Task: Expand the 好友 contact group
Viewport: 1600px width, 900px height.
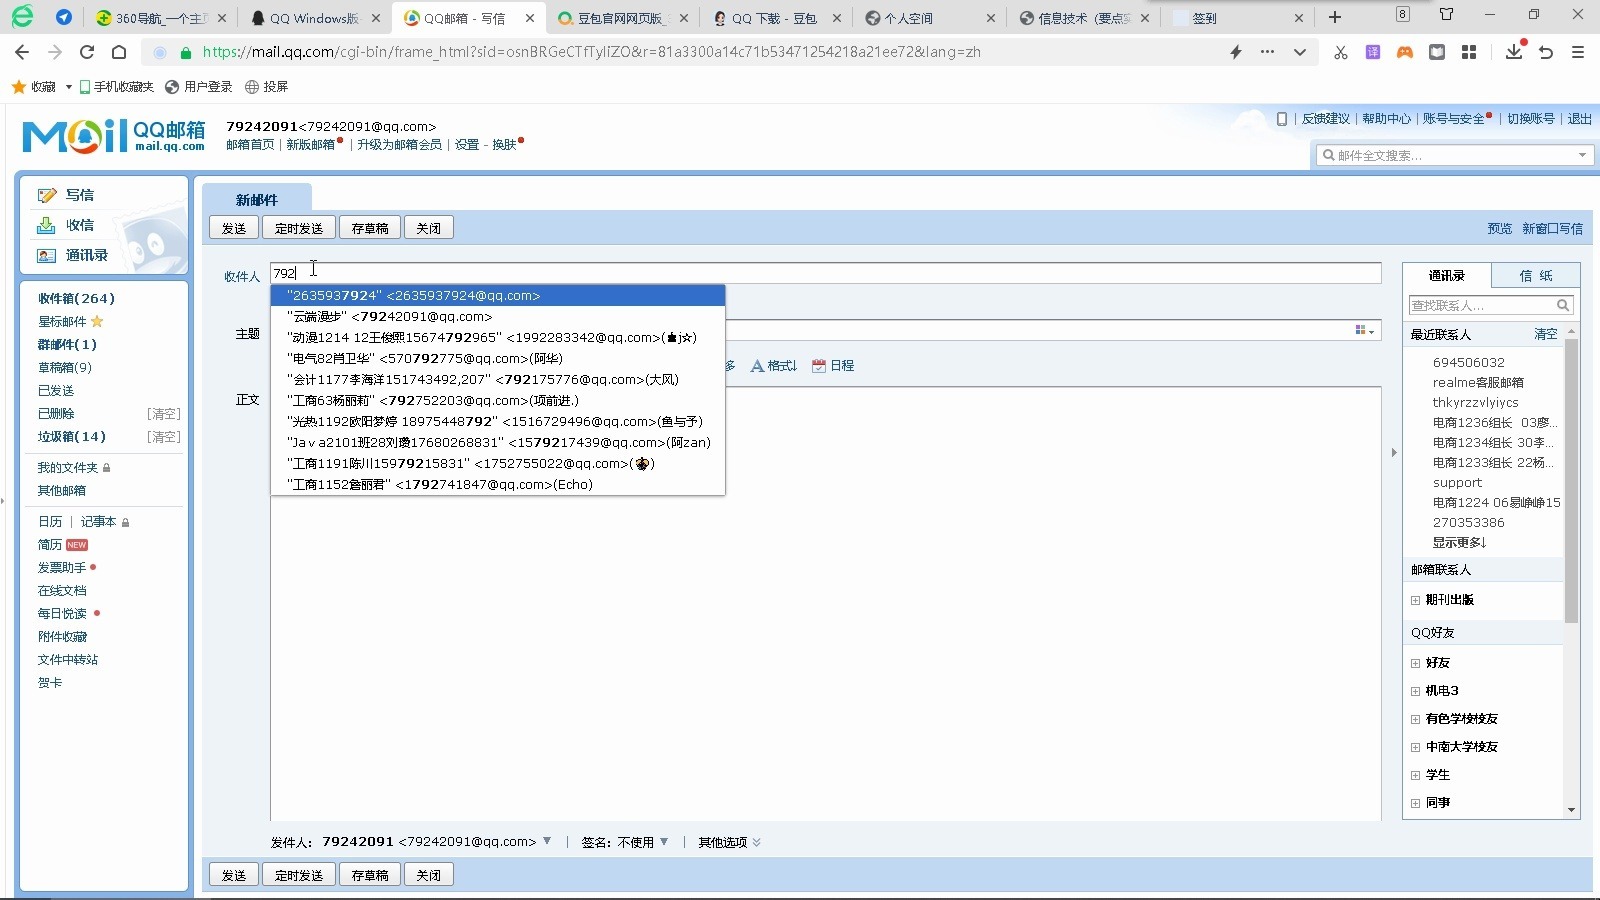Action: (x=1415, y=663)
